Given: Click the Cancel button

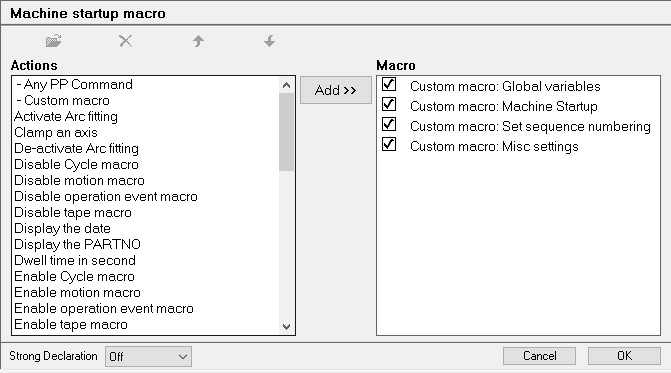Looking at the screenshot, I should [539, 356].
